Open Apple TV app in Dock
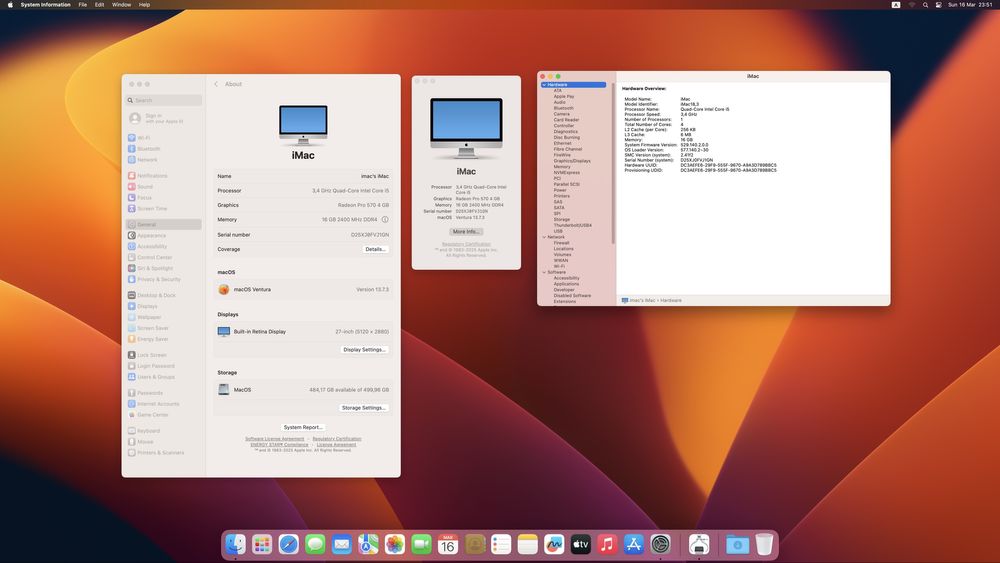1000x563 pixels. point(580,545)
